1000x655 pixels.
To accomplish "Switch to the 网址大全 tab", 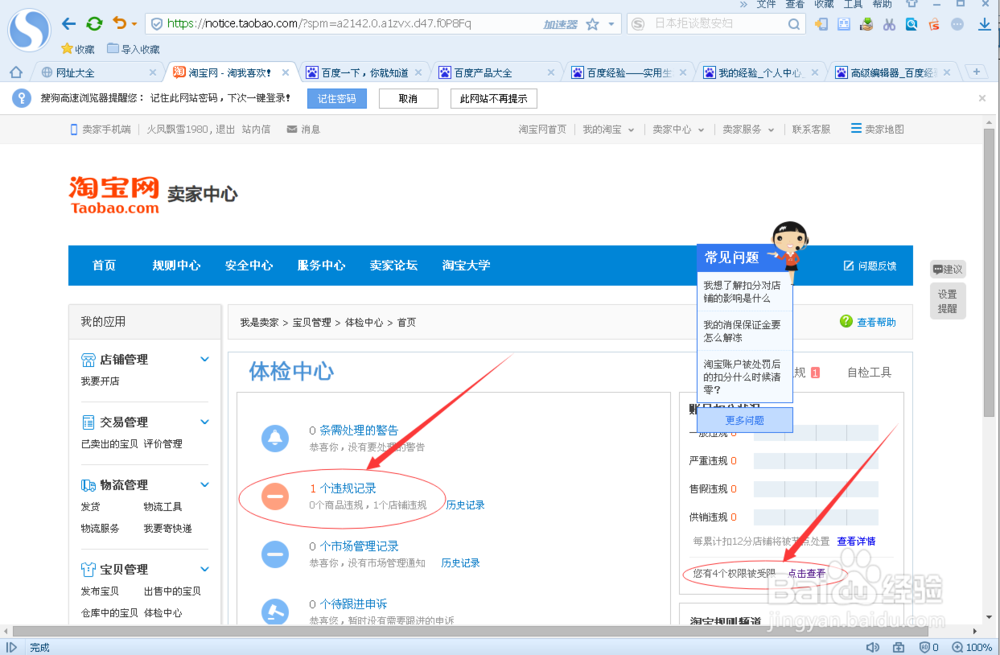I will tap(98, 73).
